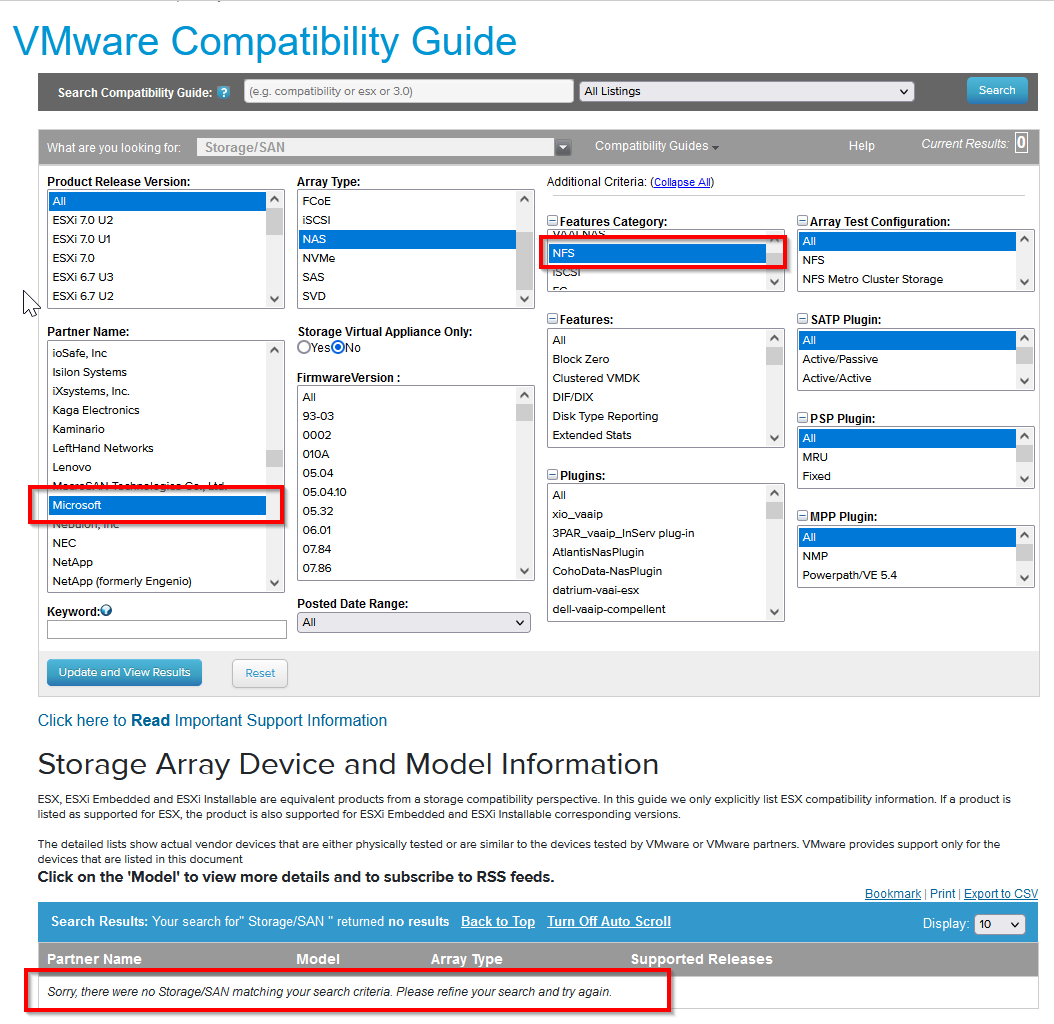Screen dimensions: 1054x1024
Task: Click the Keyword input field
Action: point(167,629)
